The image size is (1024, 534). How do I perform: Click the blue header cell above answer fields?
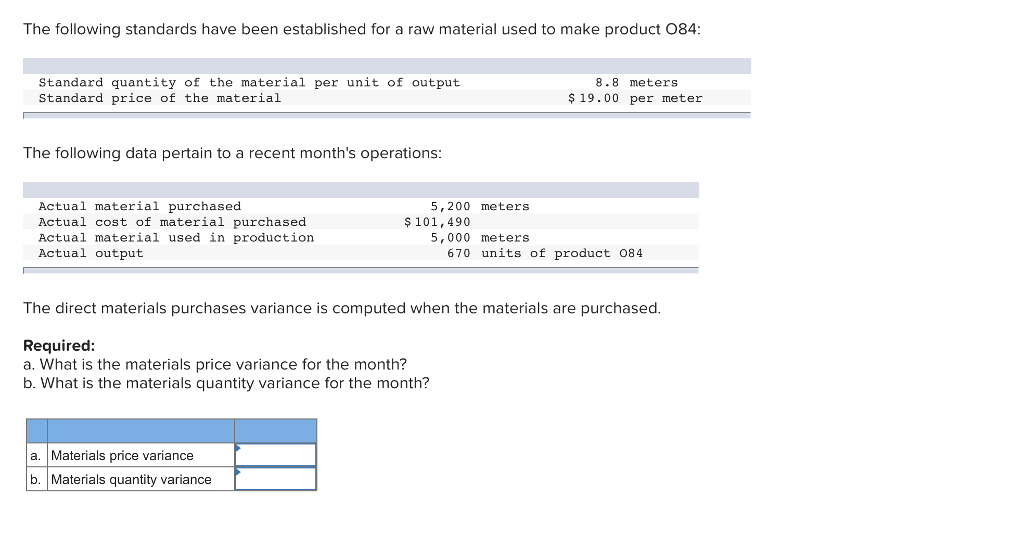pyautogui.click(x=276, y=431)
